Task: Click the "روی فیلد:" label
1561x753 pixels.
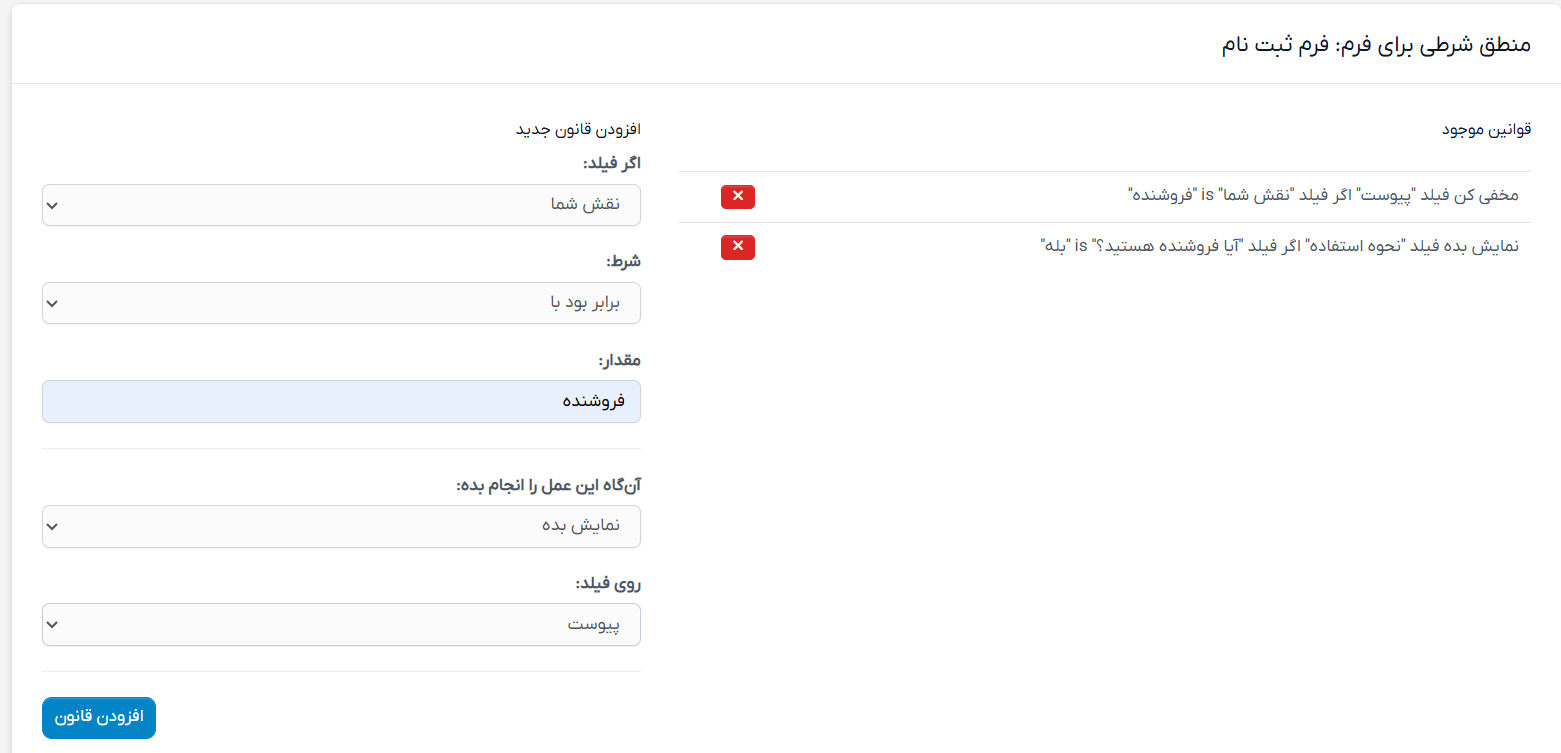Action: 608,582
